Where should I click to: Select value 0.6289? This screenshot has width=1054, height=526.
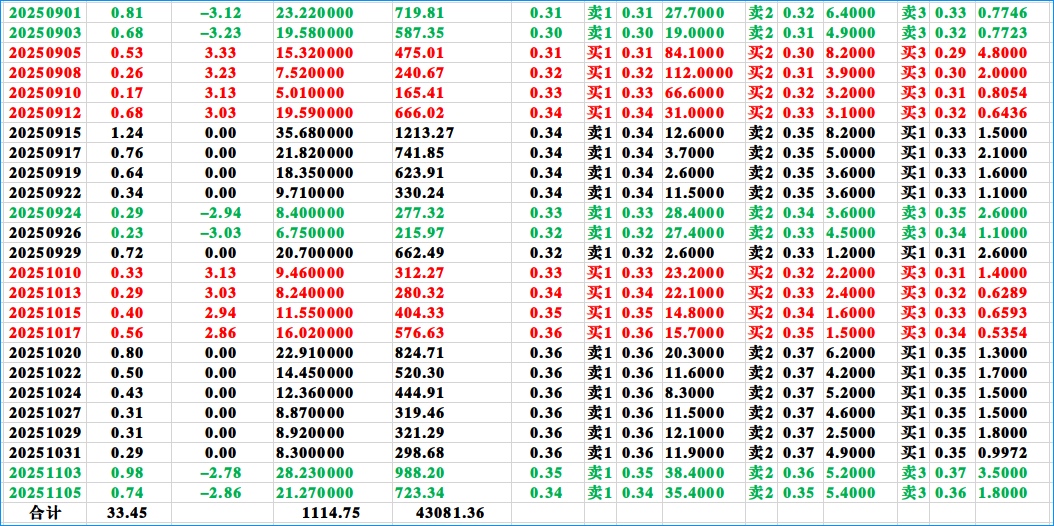pos(1002,294)
